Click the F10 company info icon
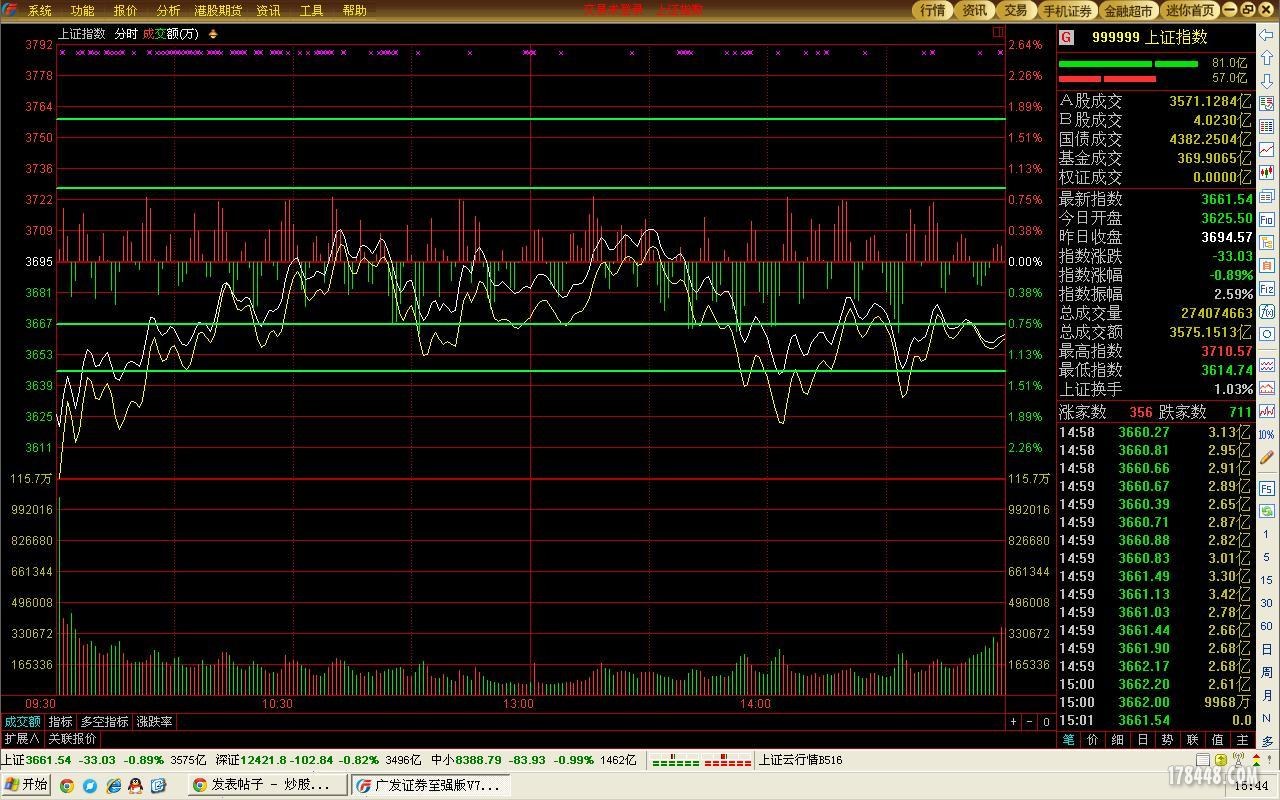 (x=1266, y=220)
